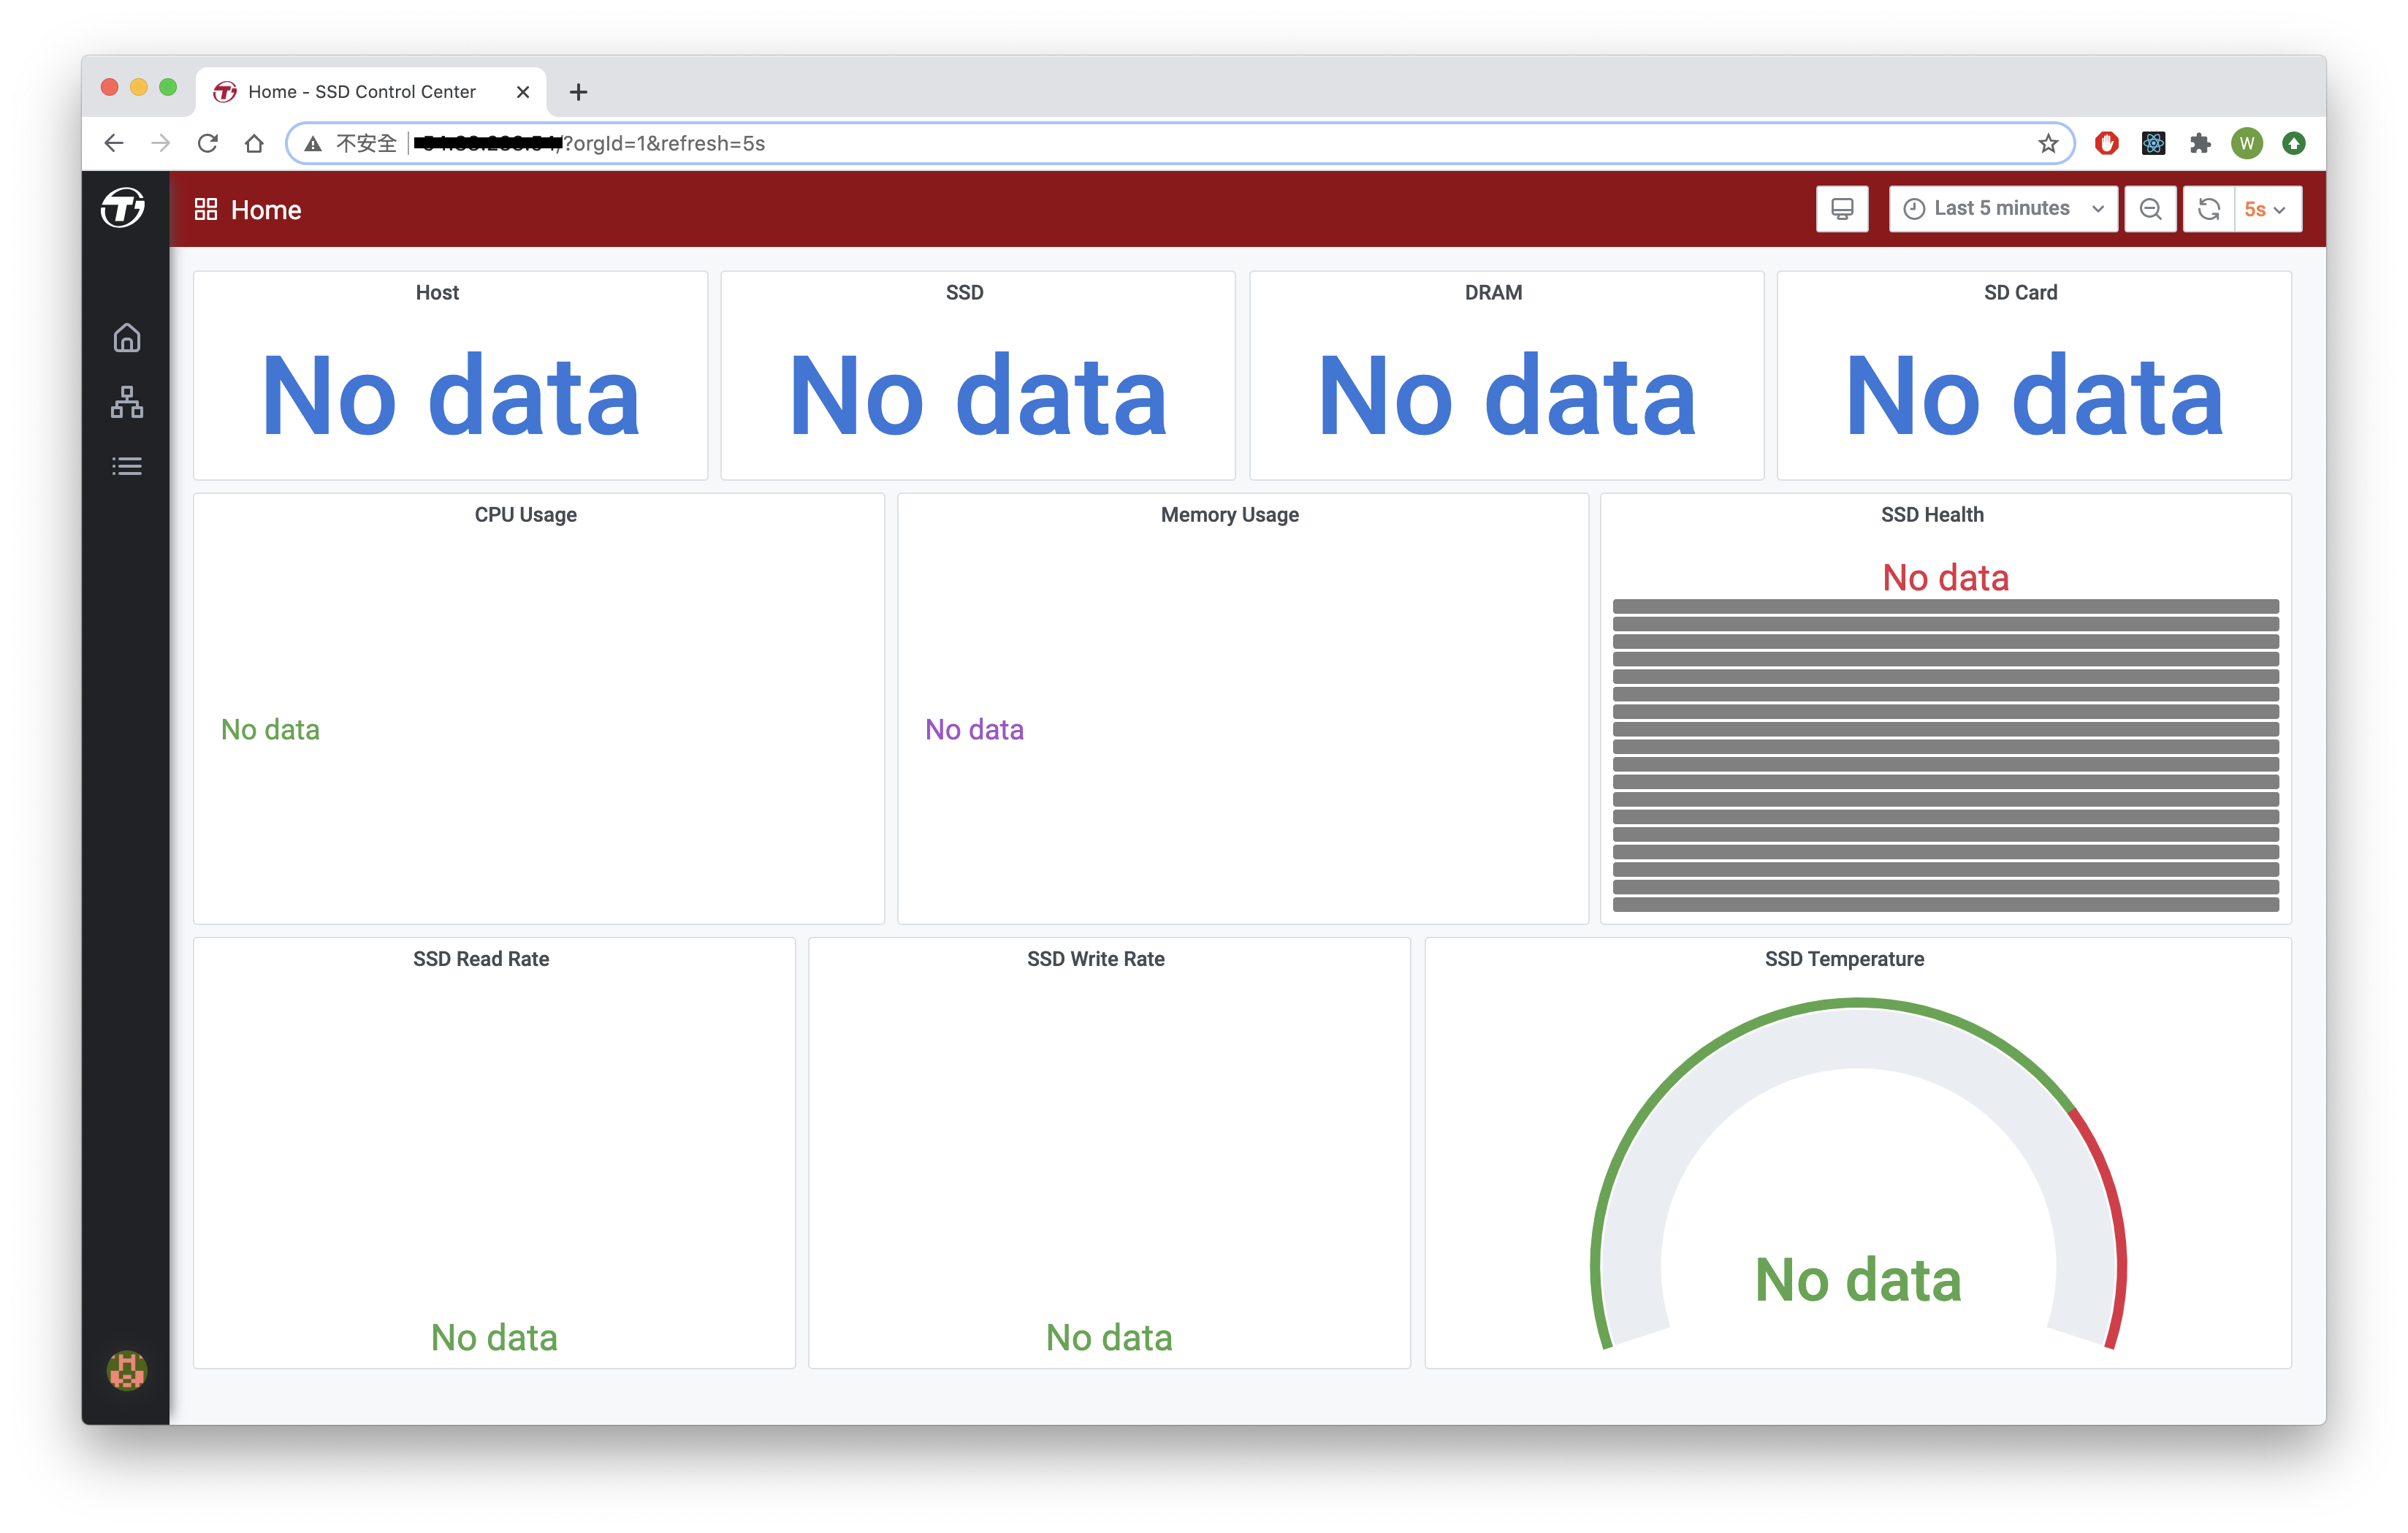Click No data in SSD Write Rate
Screen dimensions: 2408x1533
1109,1337
